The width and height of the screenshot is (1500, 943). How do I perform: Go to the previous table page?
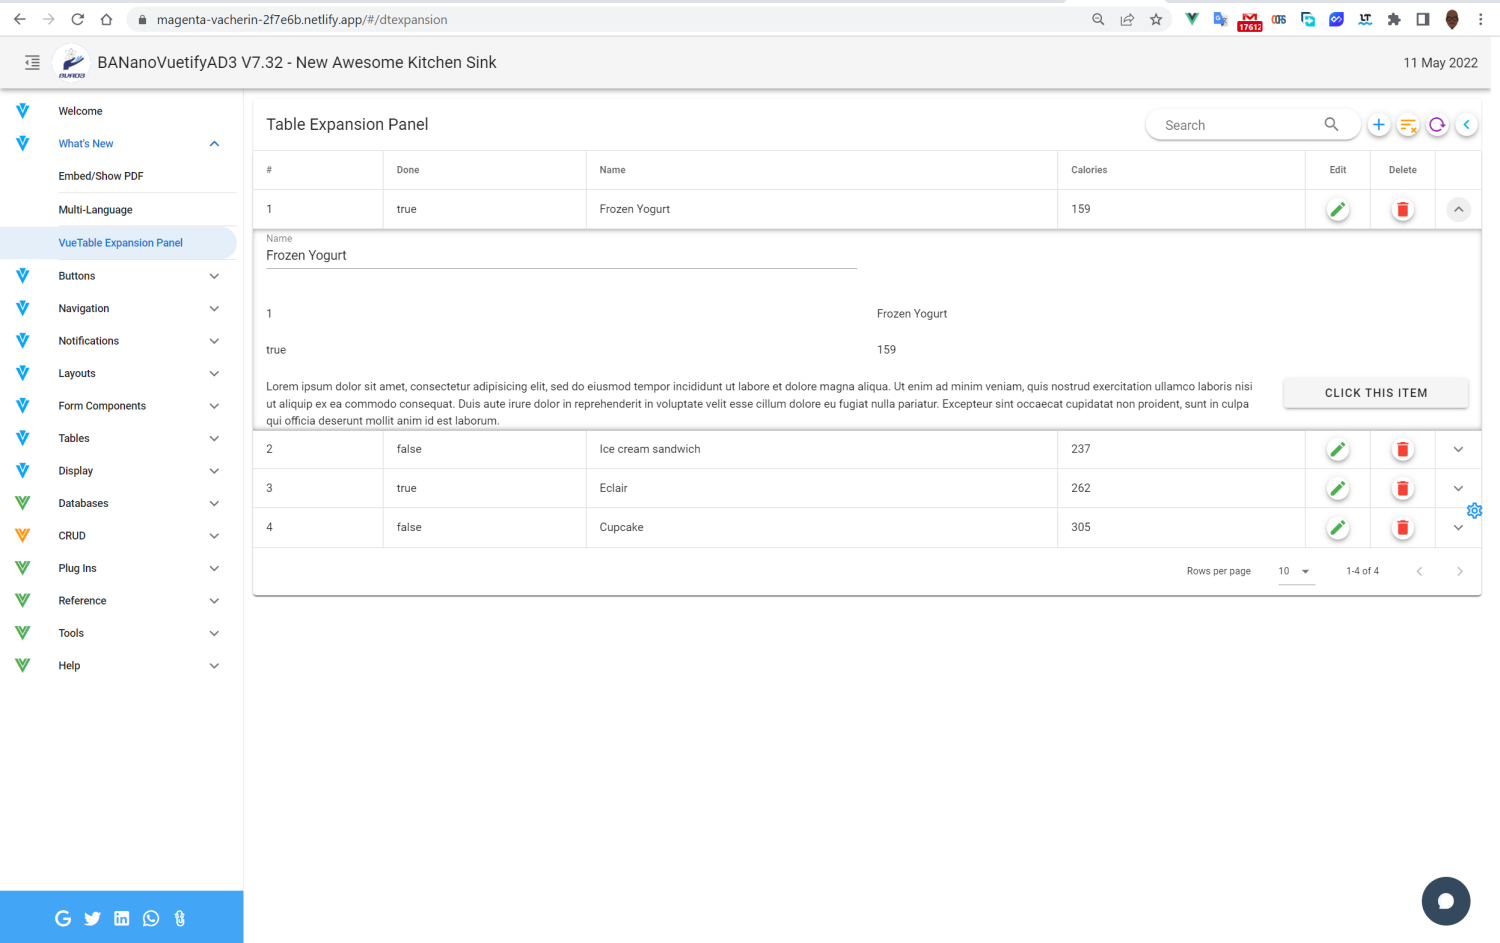[1419, 571]
